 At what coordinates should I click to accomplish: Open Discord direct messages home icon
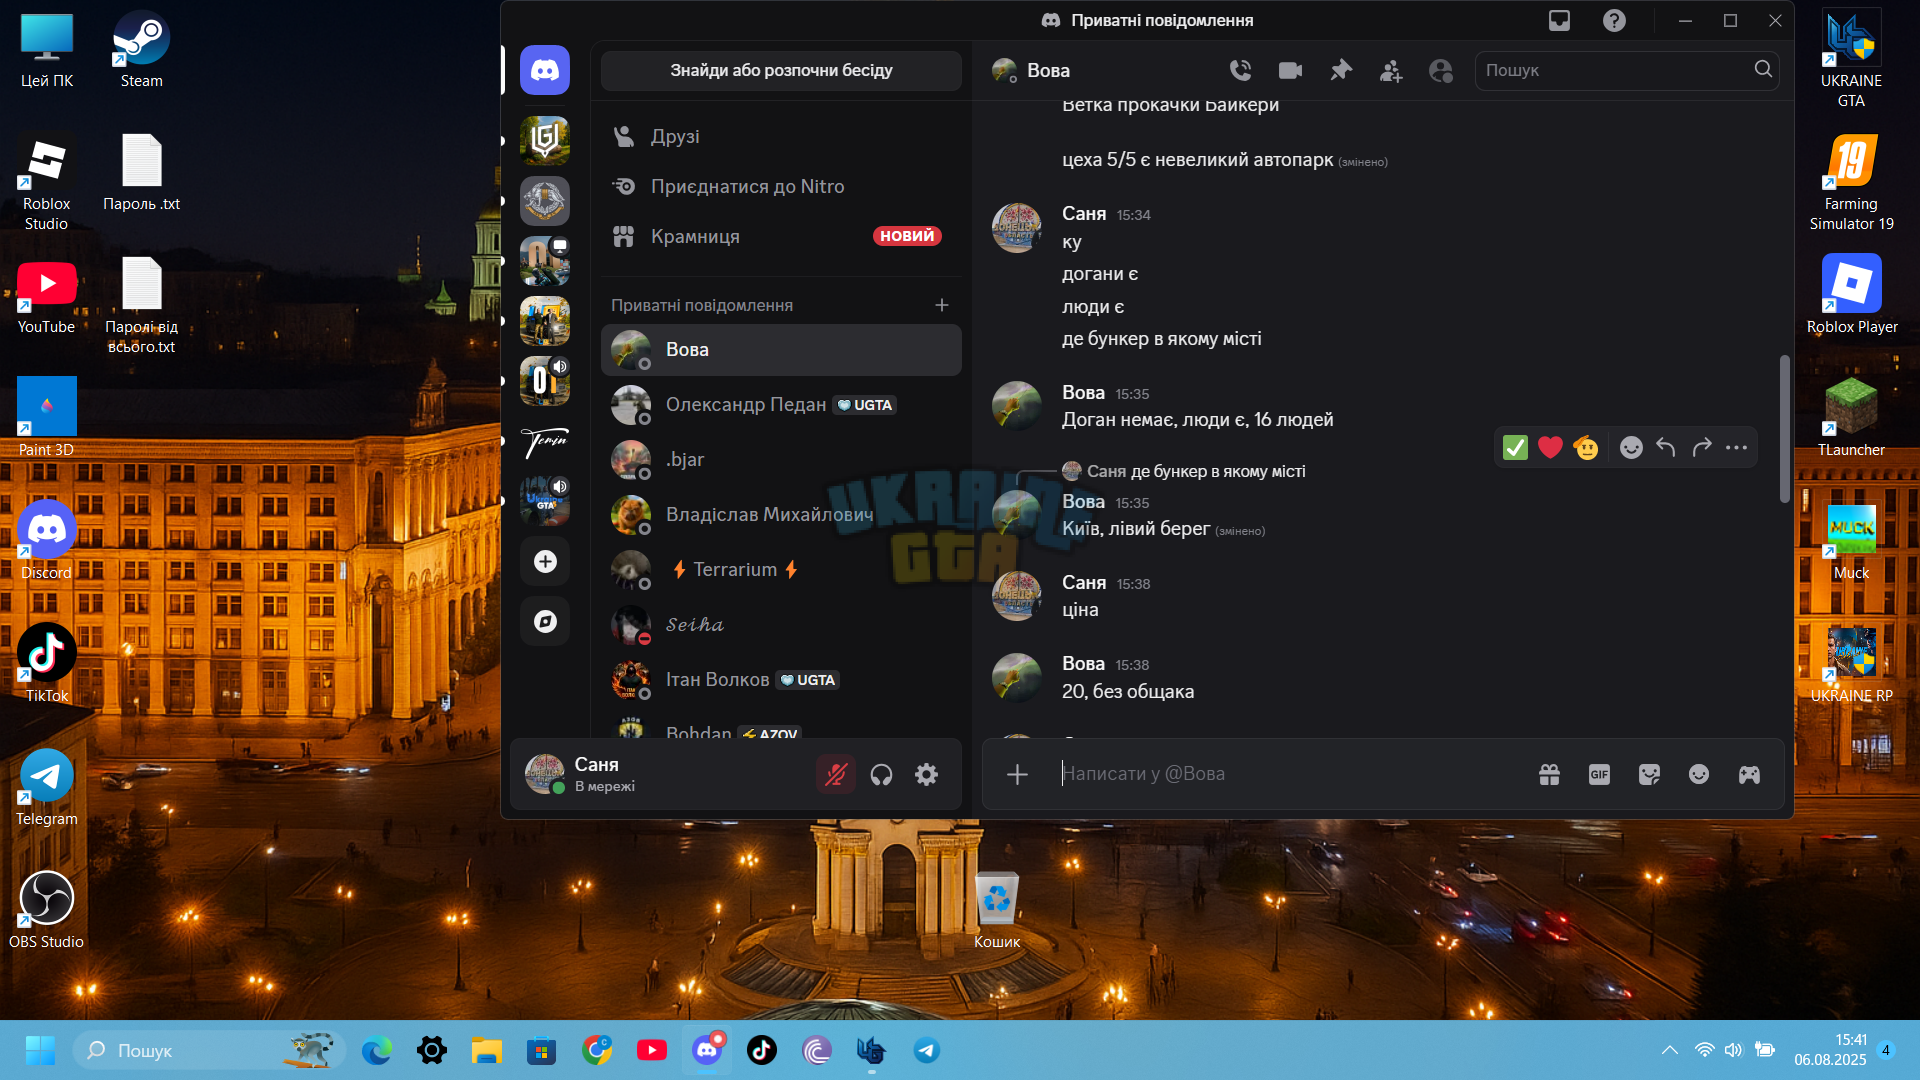[x=544, y=70]
